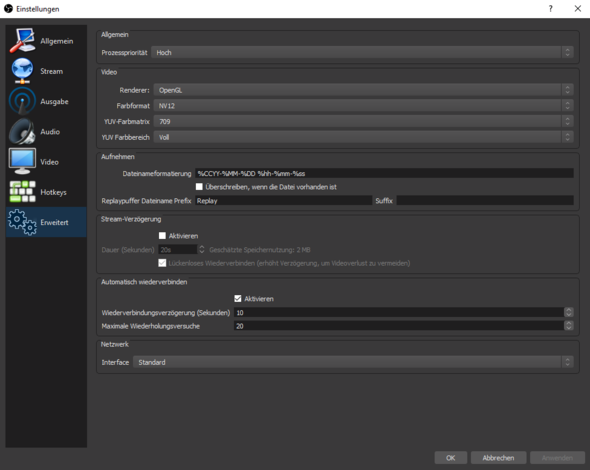
Task: Select the Allgemein tab label
Action: coord(57,41)
